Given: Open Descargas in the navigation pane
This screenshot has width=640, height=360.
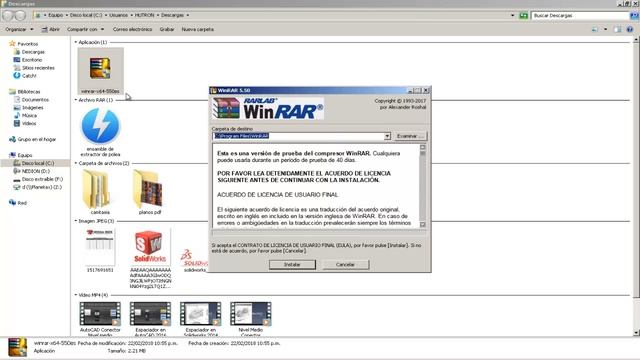Looking at the screenshot, I should pyautogui.click(x=29, y=52).
